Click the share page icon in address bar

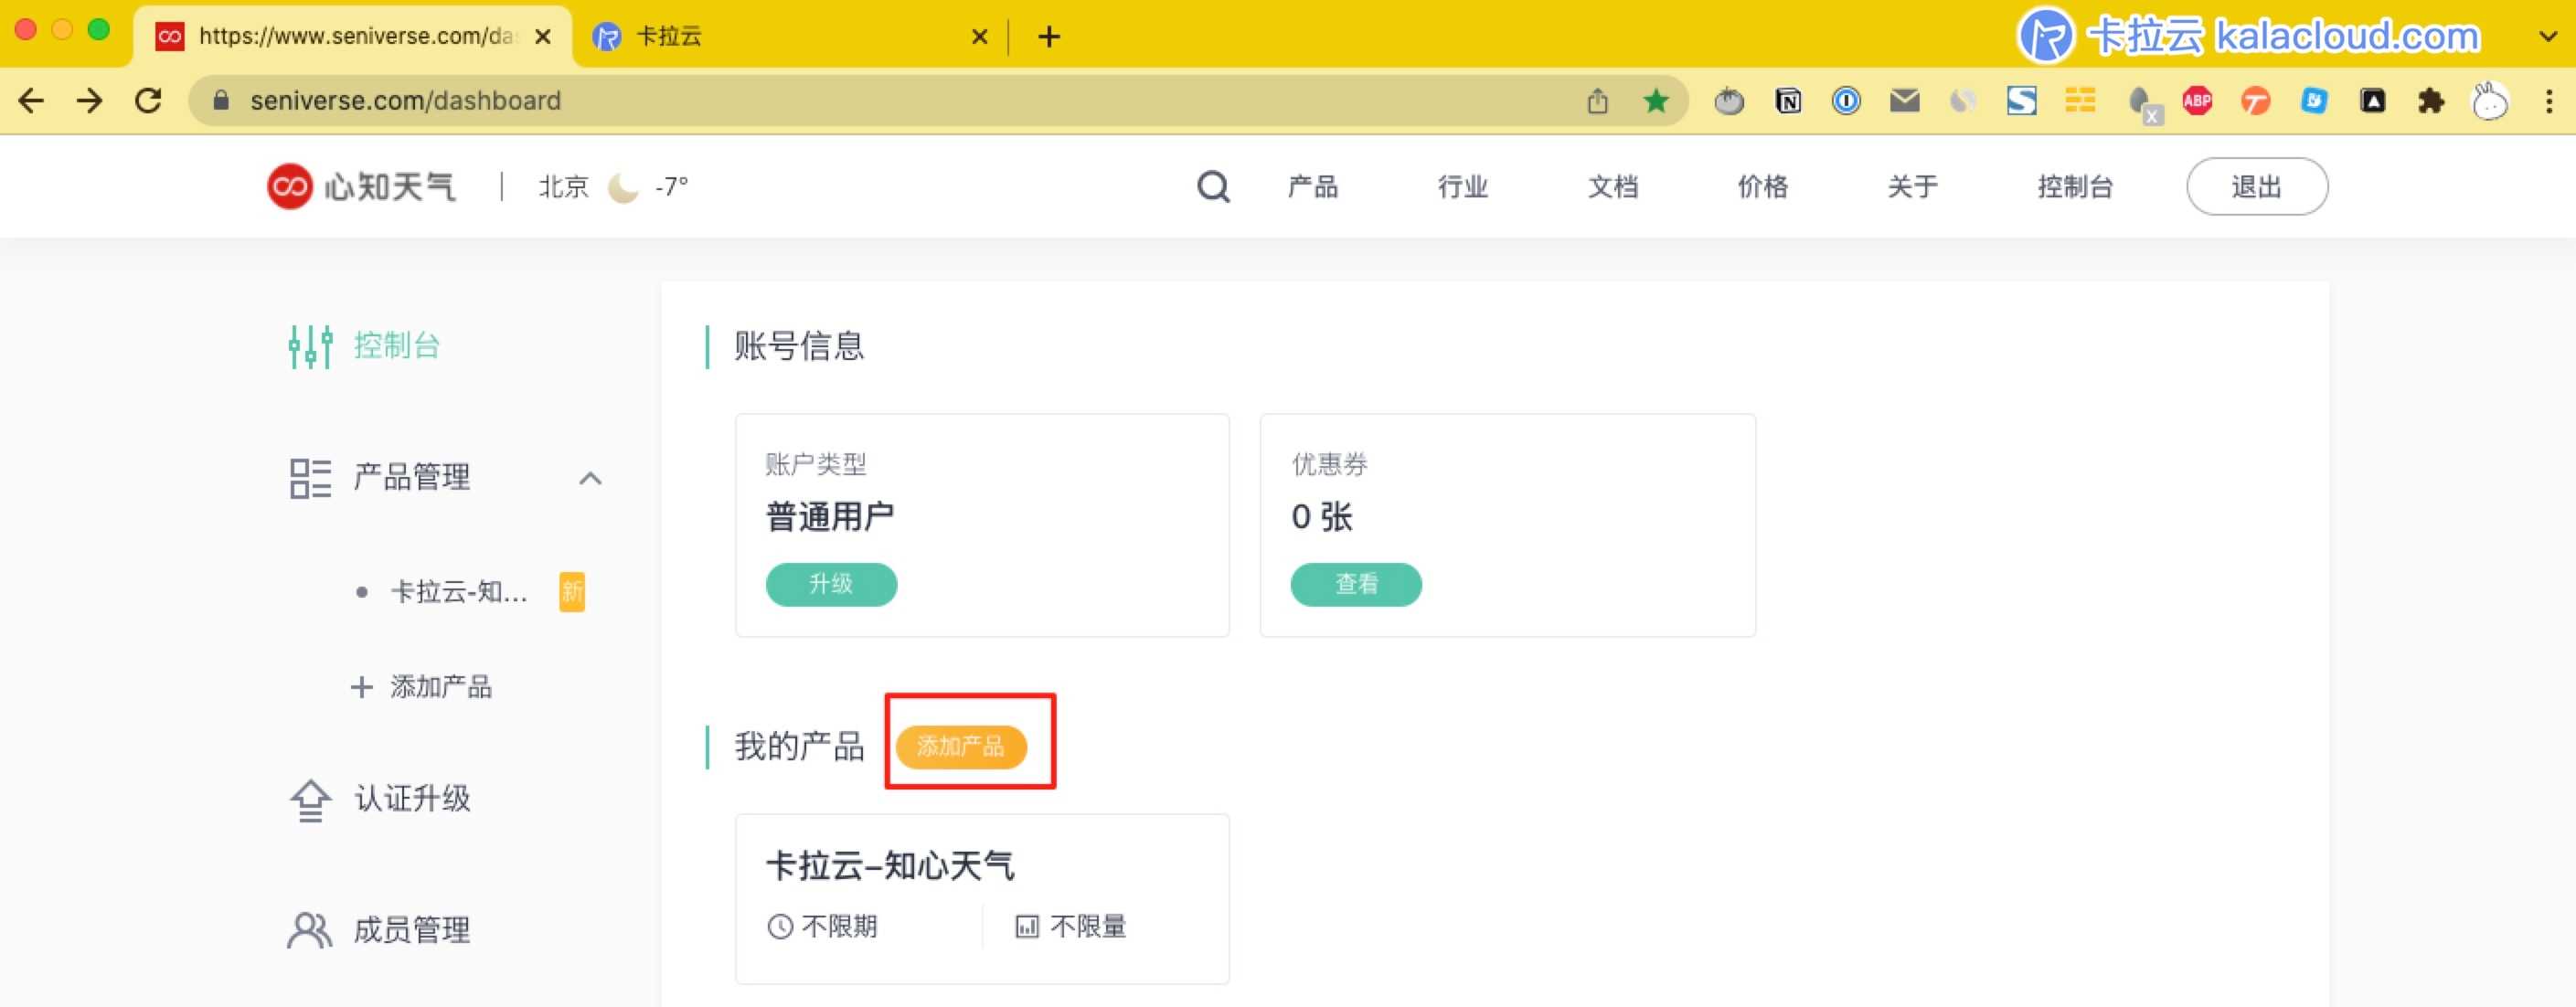pyautogui.click(x=1597, y=101)
